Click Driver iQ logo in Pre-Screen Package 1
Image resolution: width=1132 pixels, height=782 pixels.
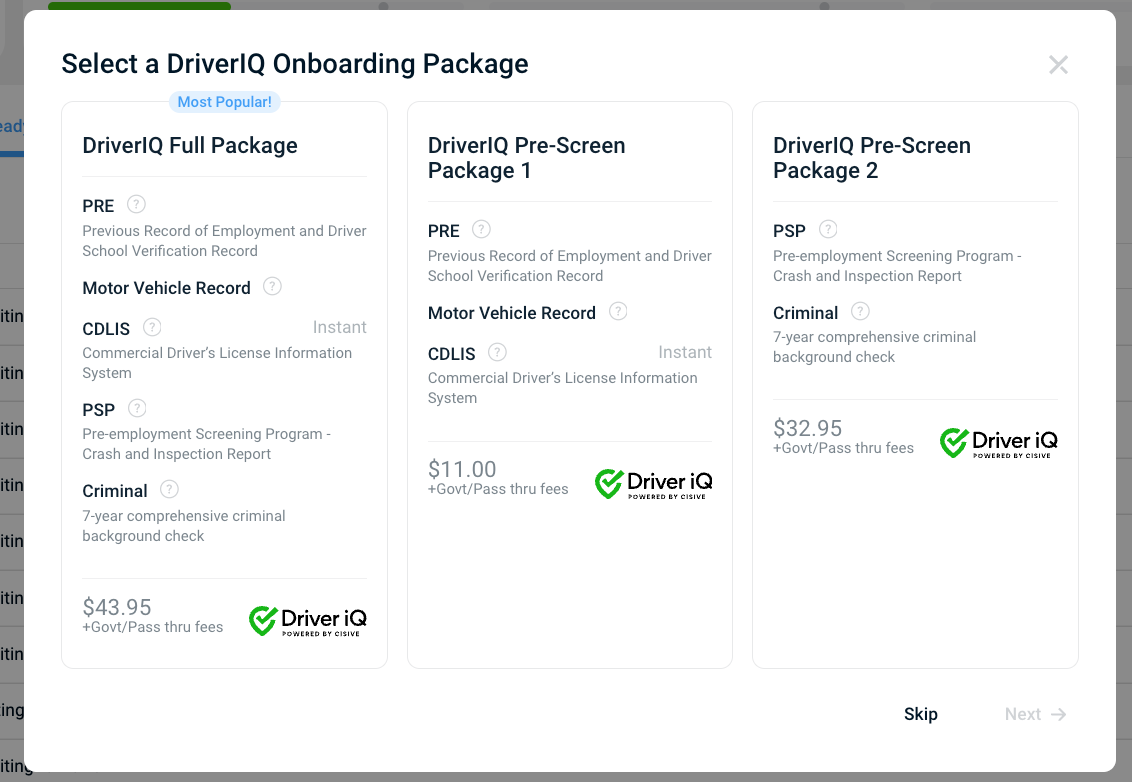[653, 484]
